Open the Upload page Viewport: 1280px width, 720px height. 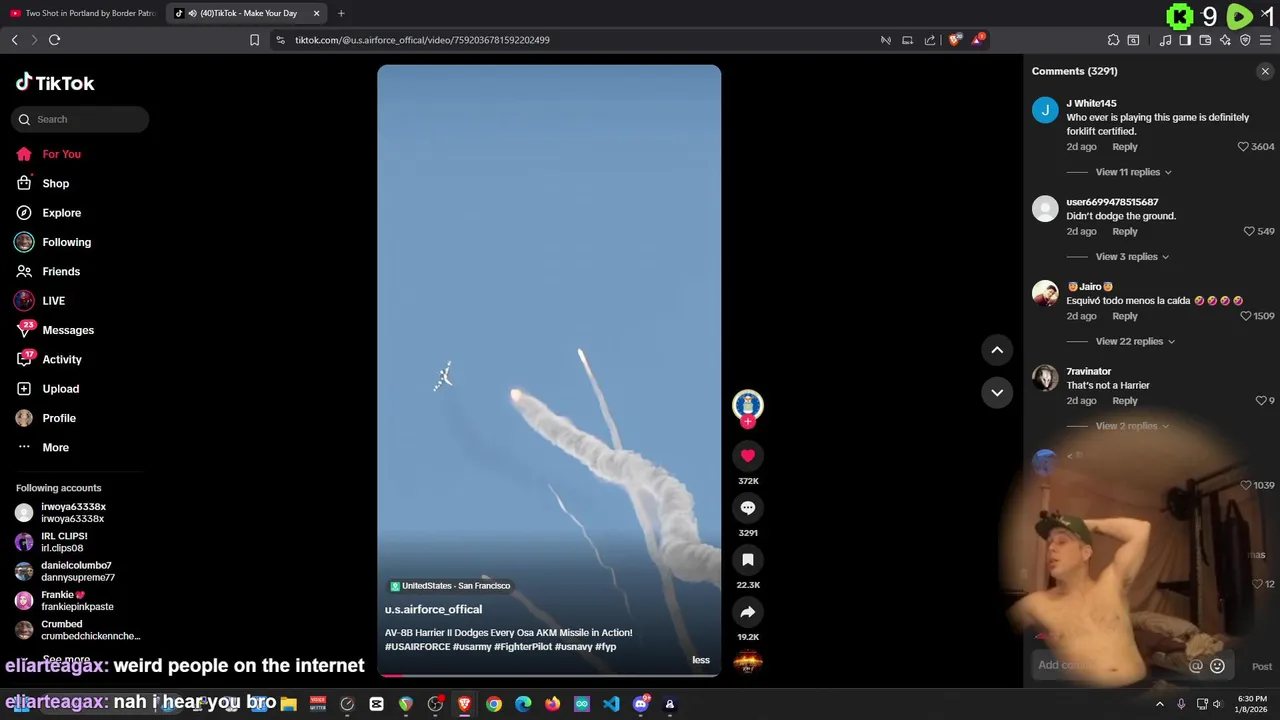point(47,389)
